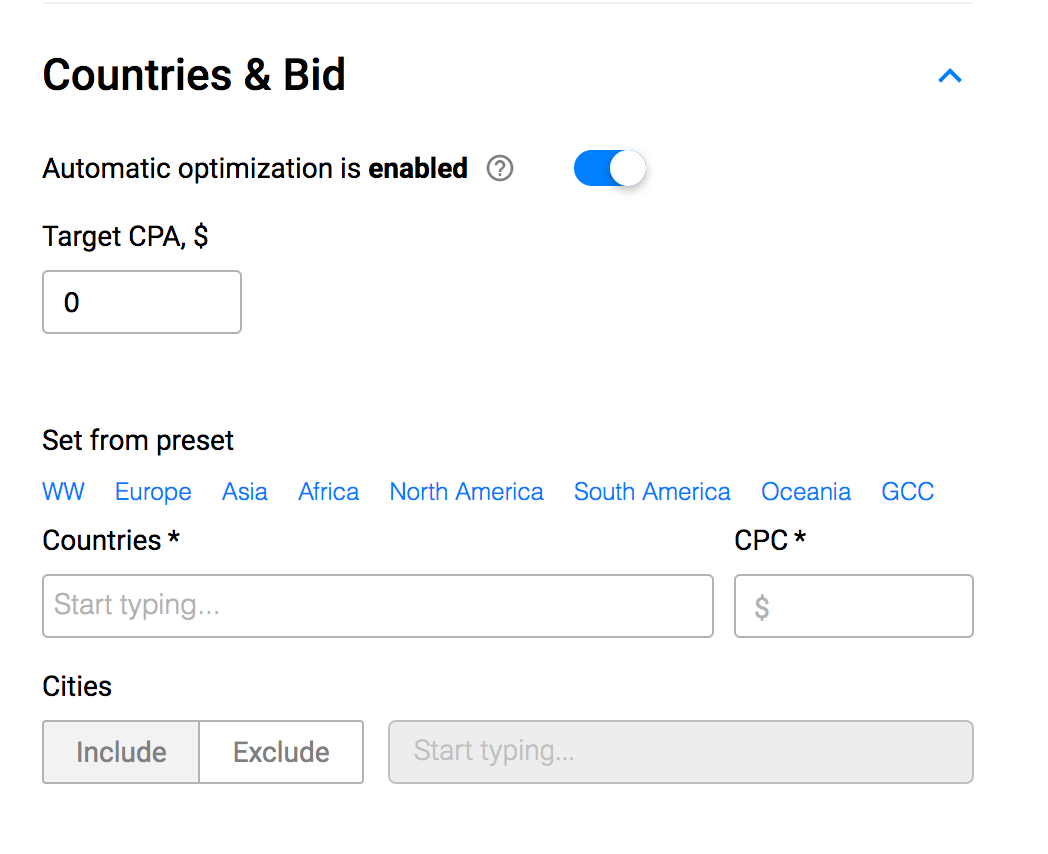Apply the Europe preset
1048x854 pixels.
pyautogui.click(x=152, y=492)
